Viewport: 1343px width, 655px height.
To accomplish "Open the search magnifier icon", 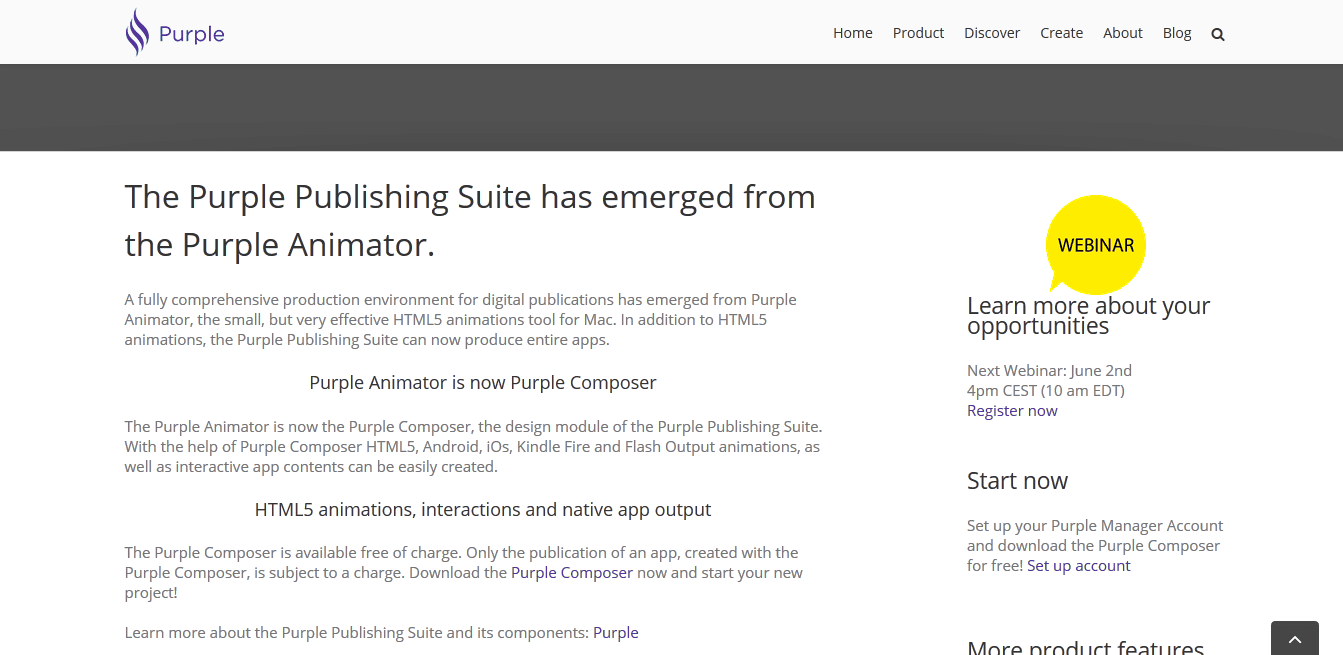I will click(1217, 34).
